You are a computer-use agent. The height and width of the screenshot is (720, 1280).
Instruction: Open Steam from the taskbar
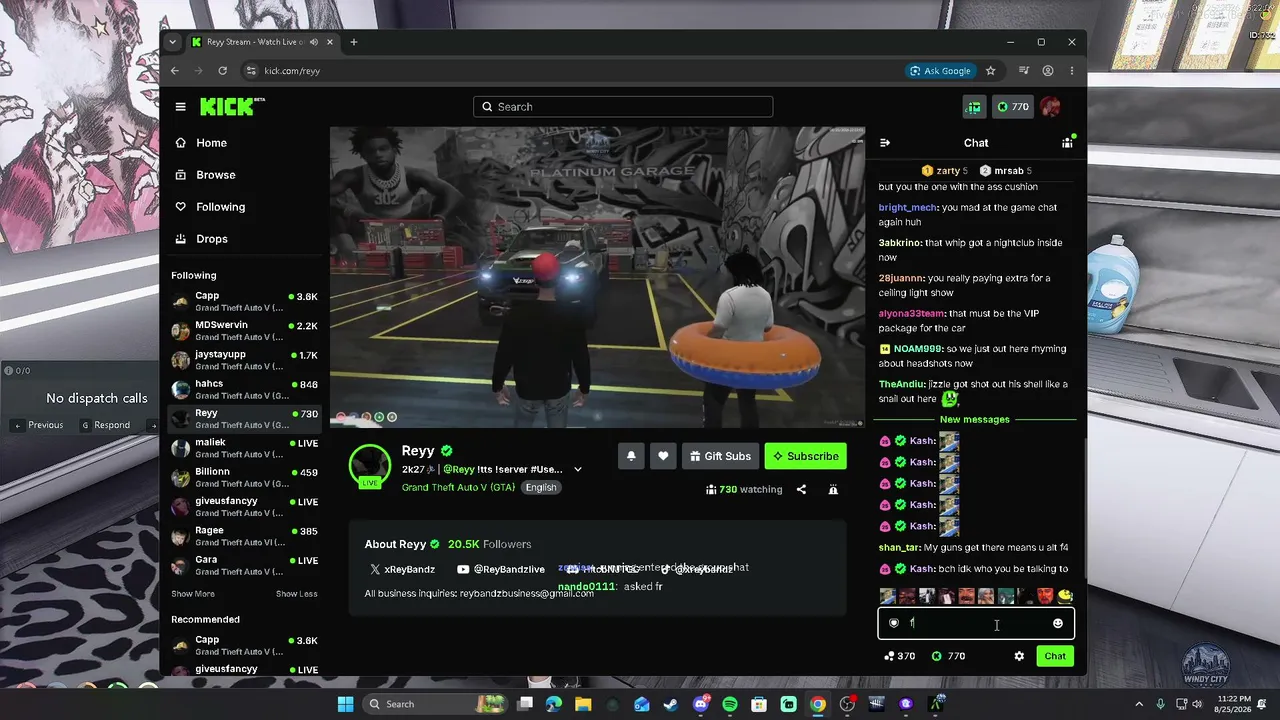click(x=671, y=704)
